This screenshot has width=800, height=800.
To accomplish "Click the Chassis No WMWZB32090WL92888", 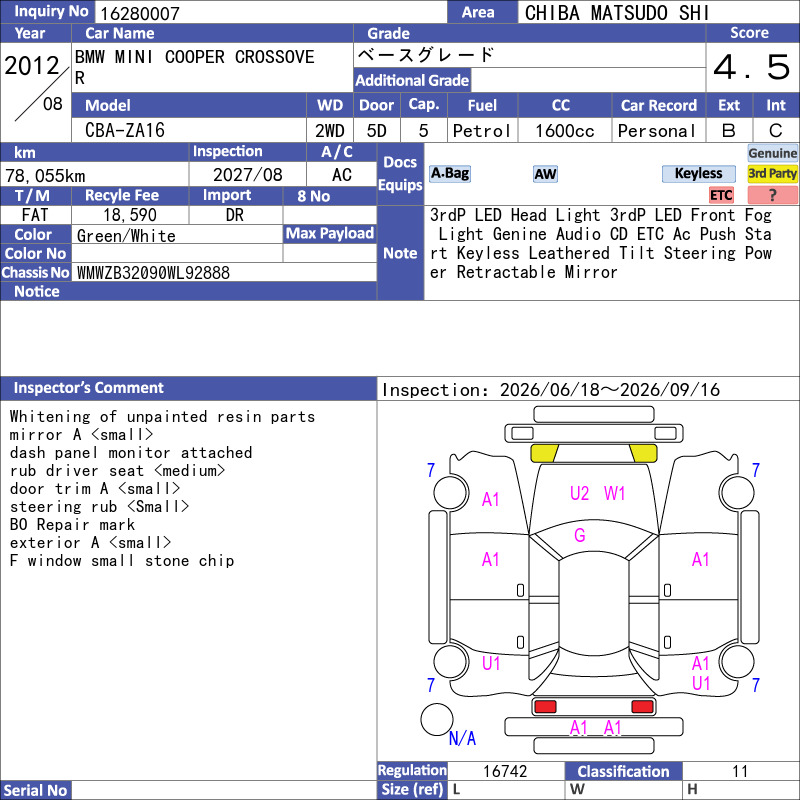I will coord(153,273).
